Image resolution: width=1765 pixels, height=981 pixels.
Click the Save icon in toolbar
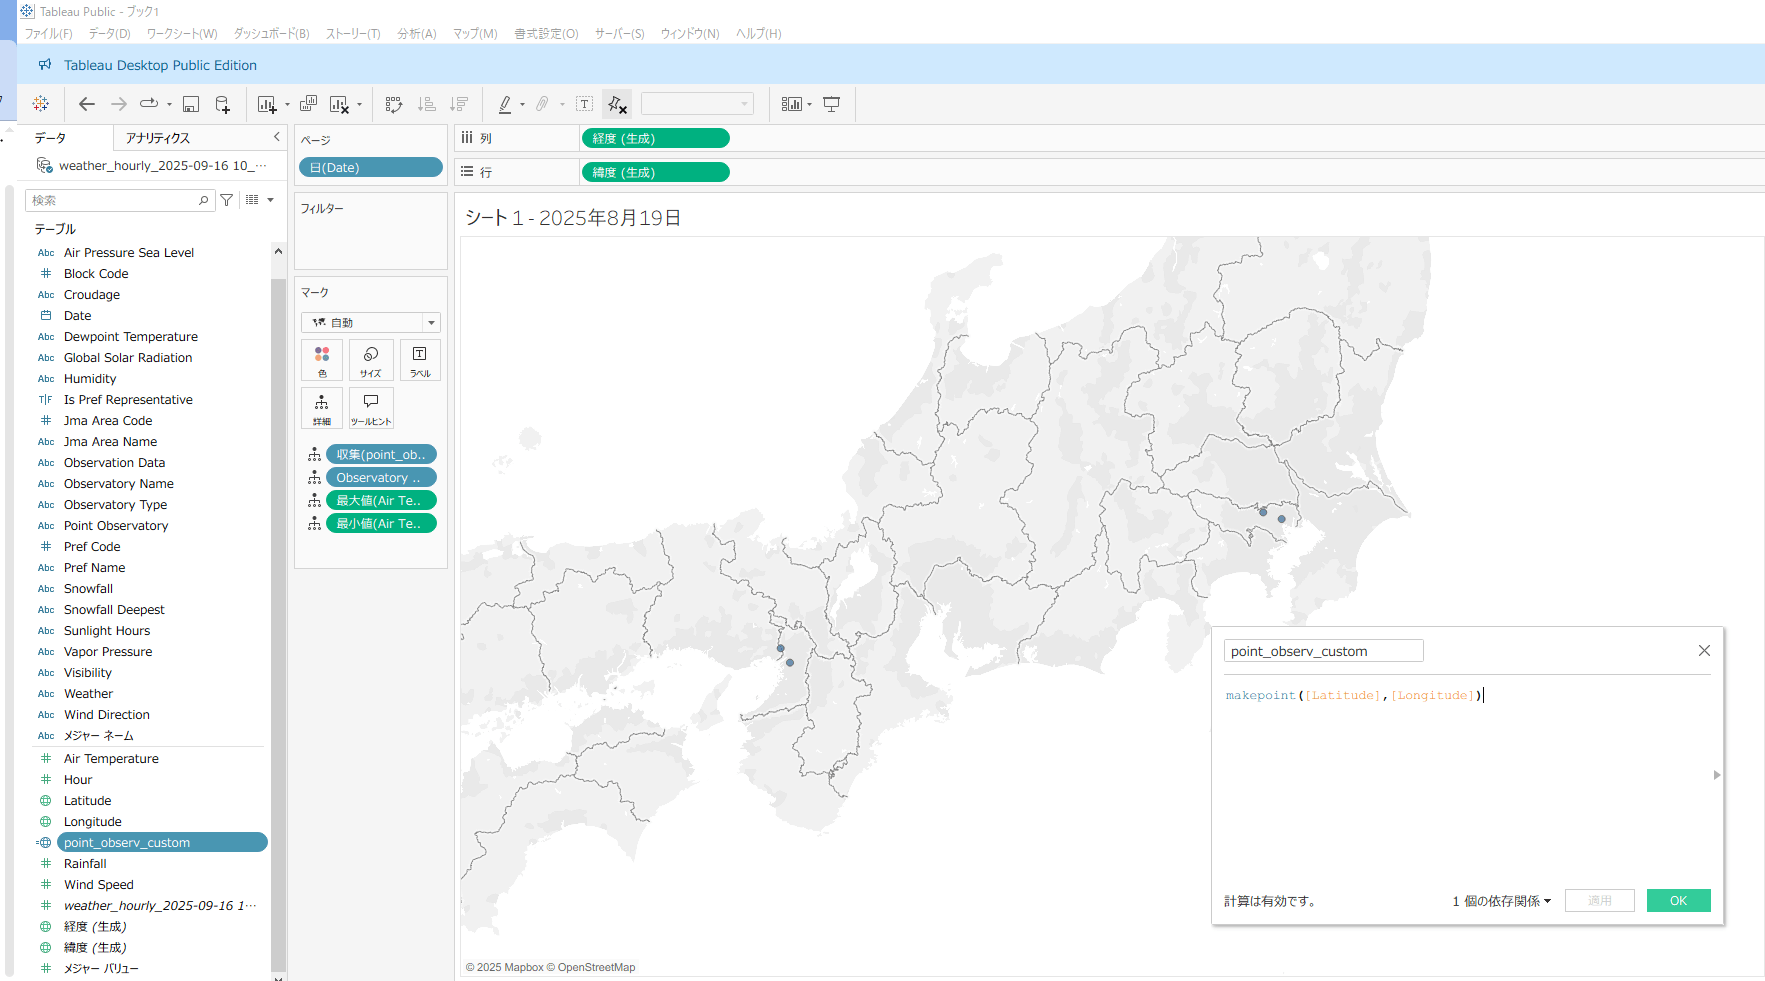(191, 104)
